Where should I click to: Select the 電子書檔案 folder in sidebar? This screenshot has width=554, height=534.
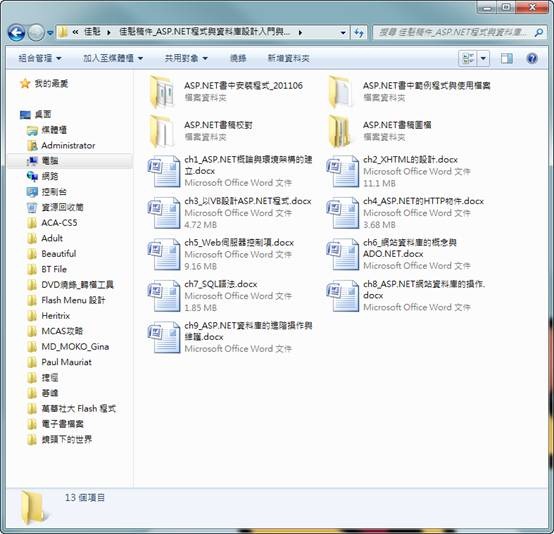pos(55,424)
